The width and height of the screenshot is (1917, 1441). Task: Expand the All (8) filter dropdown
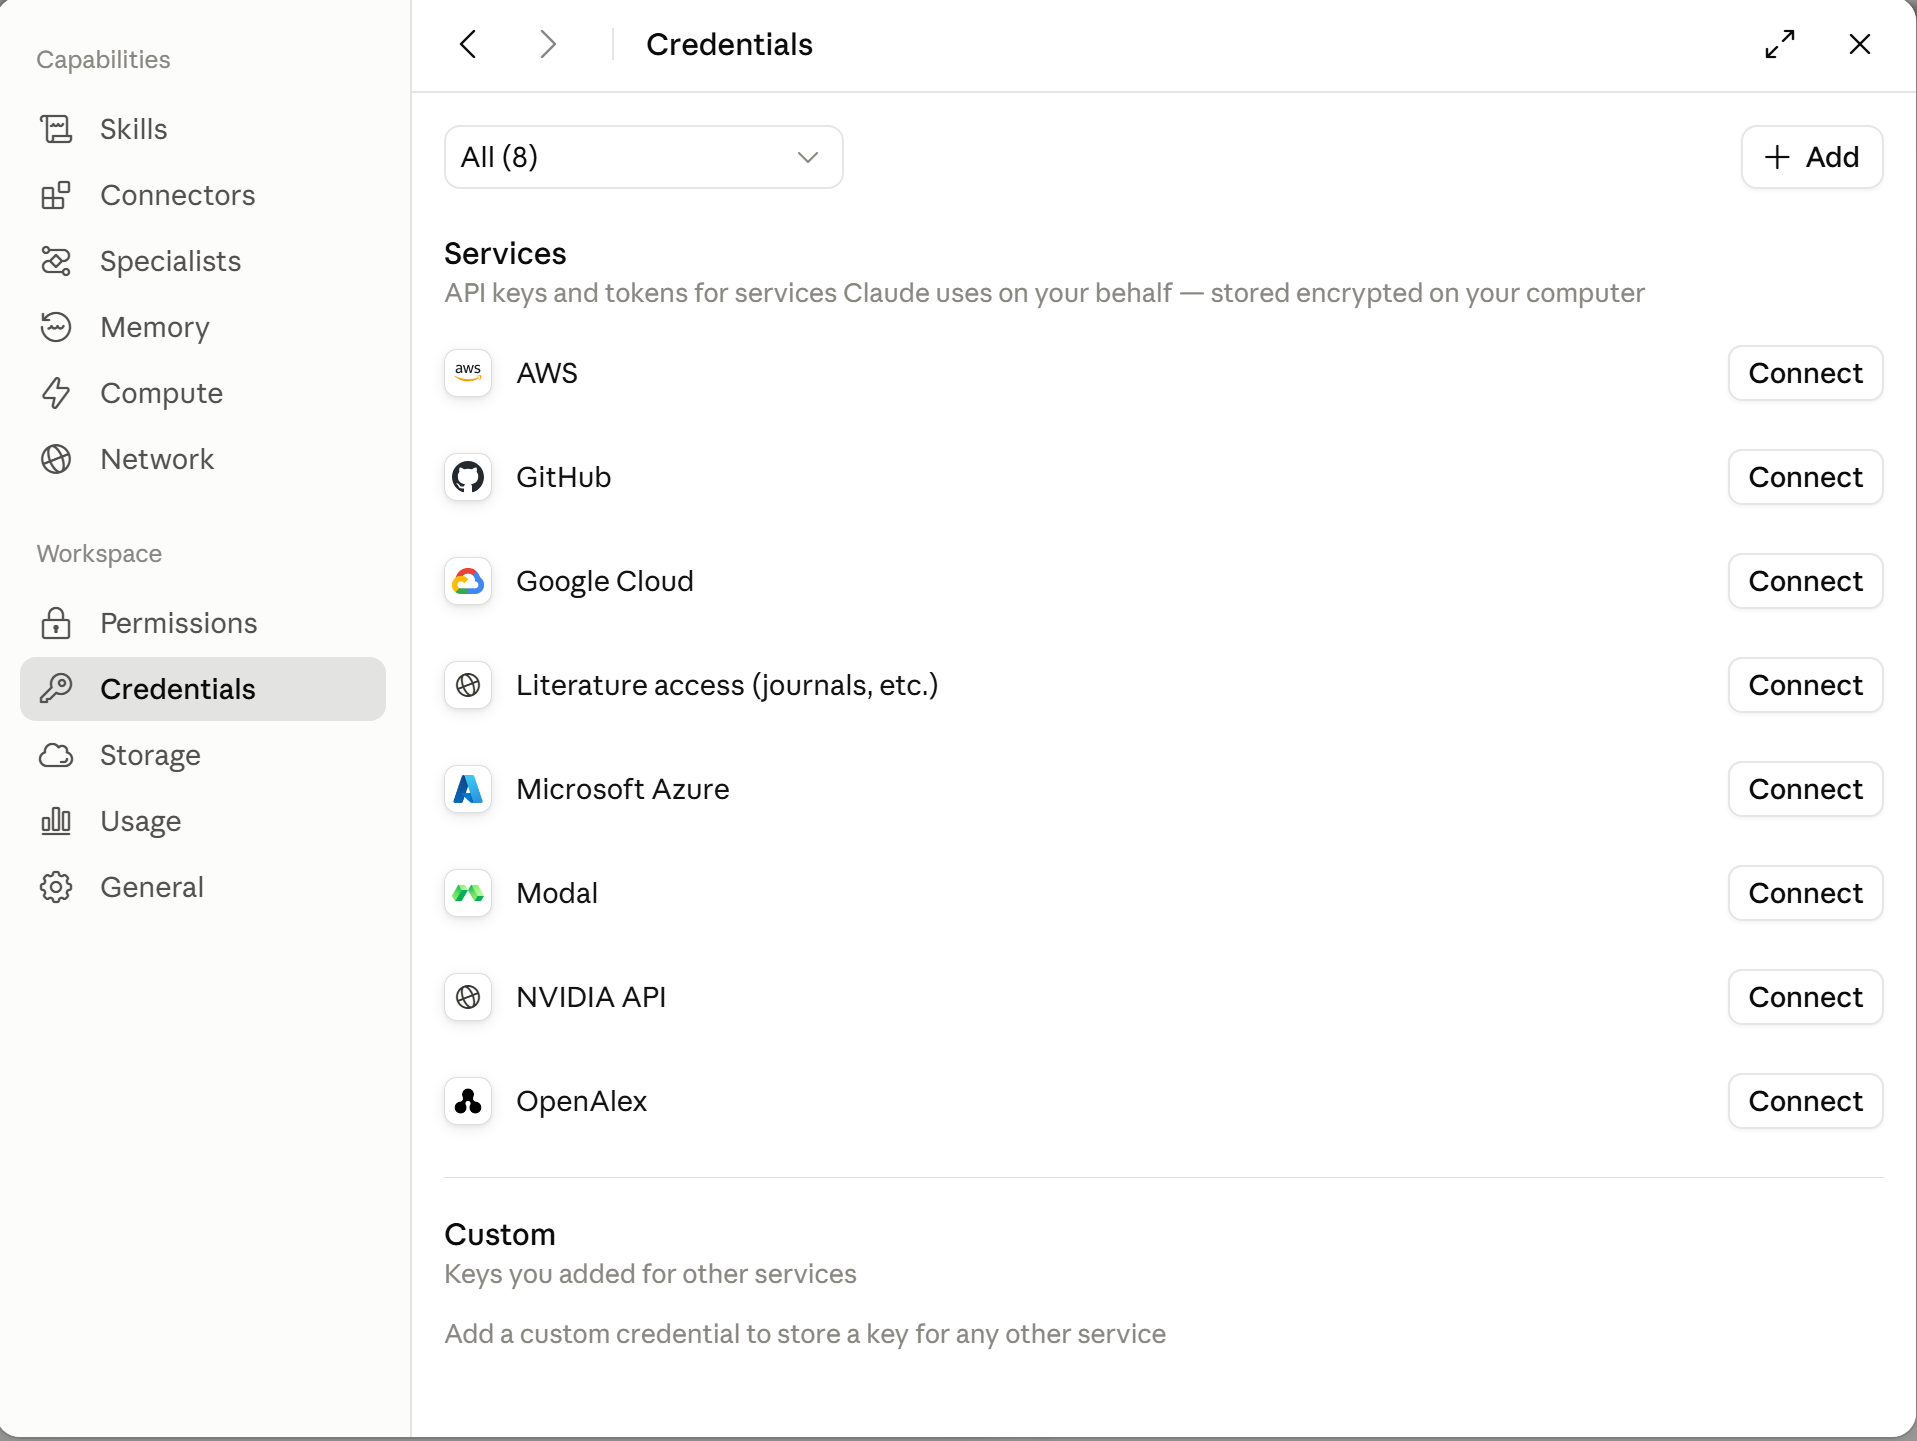pyautogui.click(x=644, y=157)
